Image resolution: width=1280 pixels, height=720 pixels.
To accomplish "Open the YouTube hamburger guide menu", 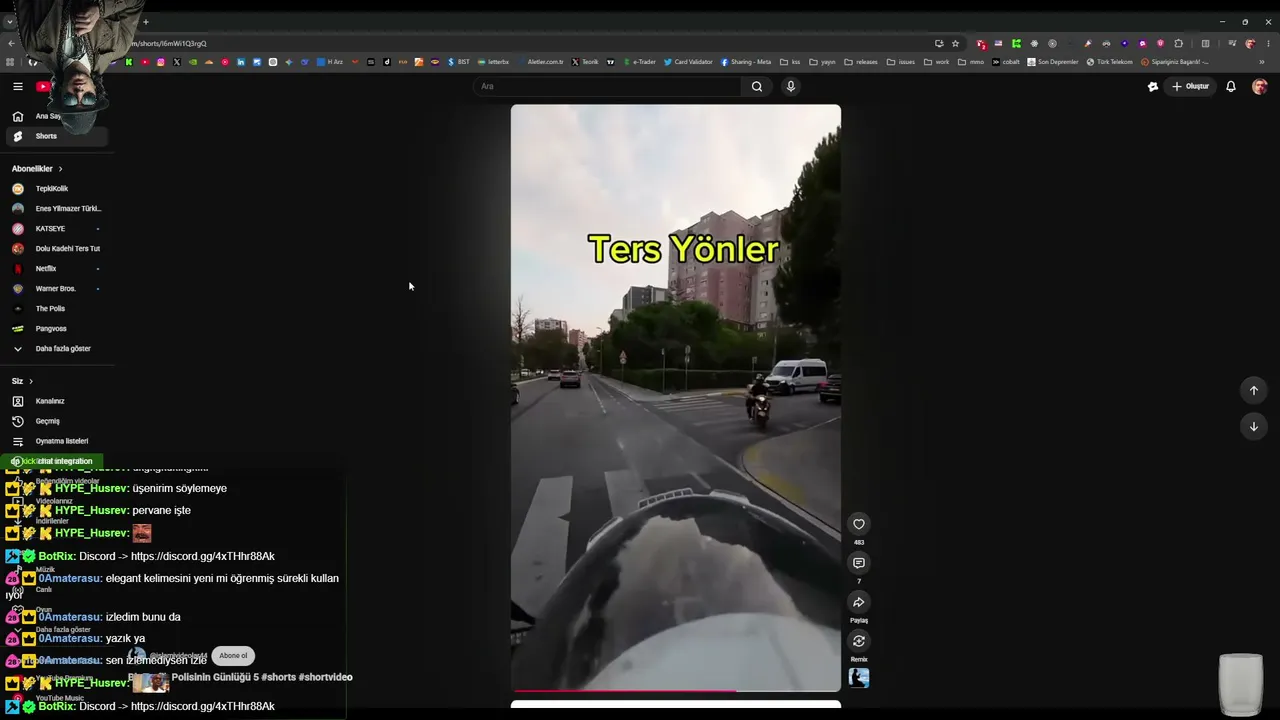I will tap(17, 87).
